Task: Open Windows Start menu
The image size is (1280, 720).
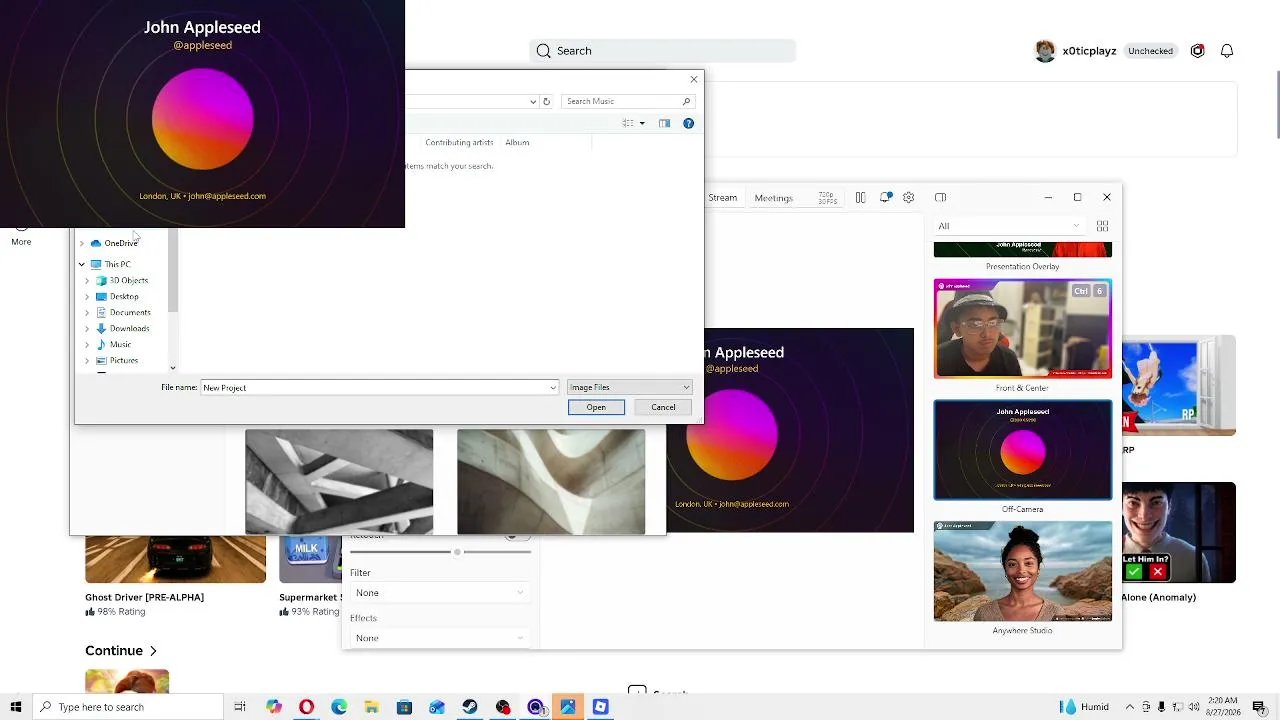Action: point(16,707)
